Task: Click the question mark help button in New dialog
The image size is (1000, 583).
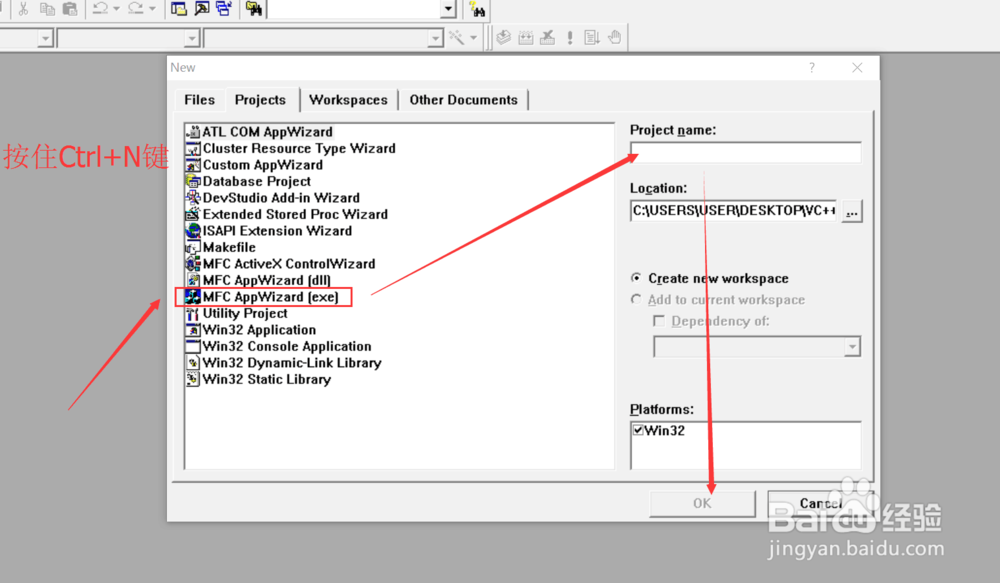Action: coord(811,68)
